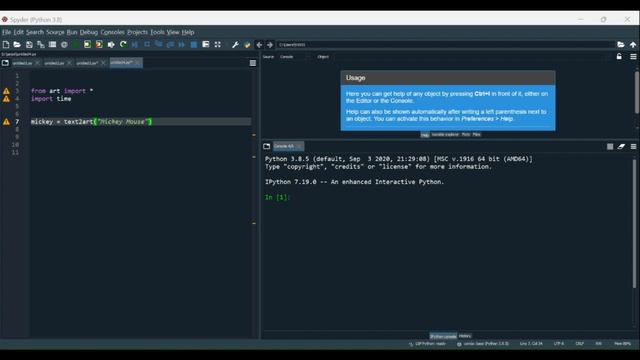Toggle the Help pane lock icon
This screenshot has height=360, width=640.
(x=619, y=57)
